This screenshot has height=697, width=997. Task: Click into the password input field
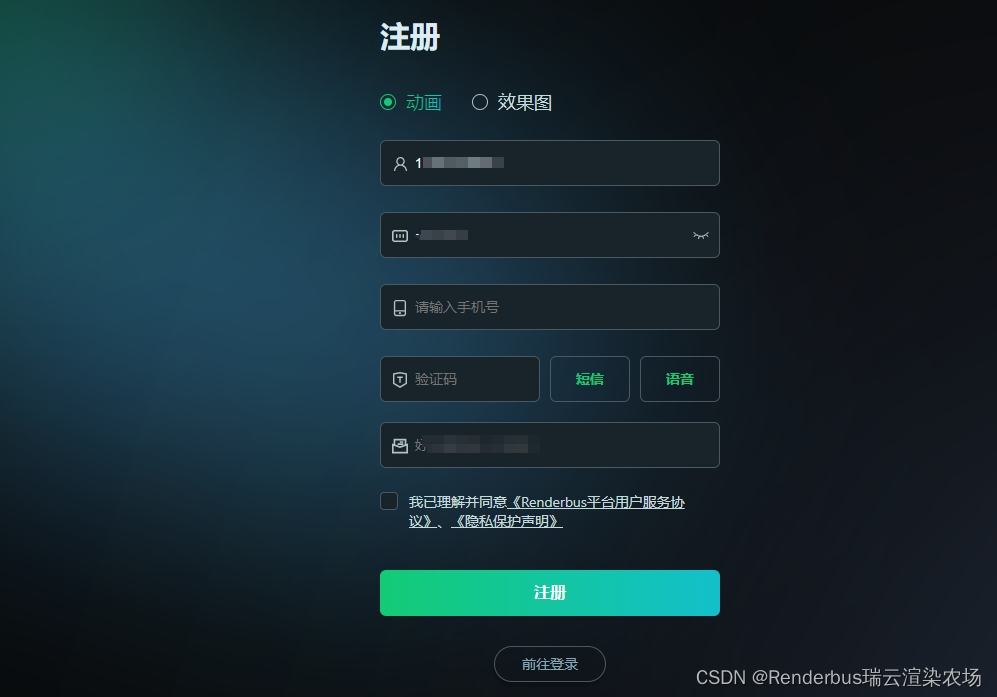[x=550, y=235]
